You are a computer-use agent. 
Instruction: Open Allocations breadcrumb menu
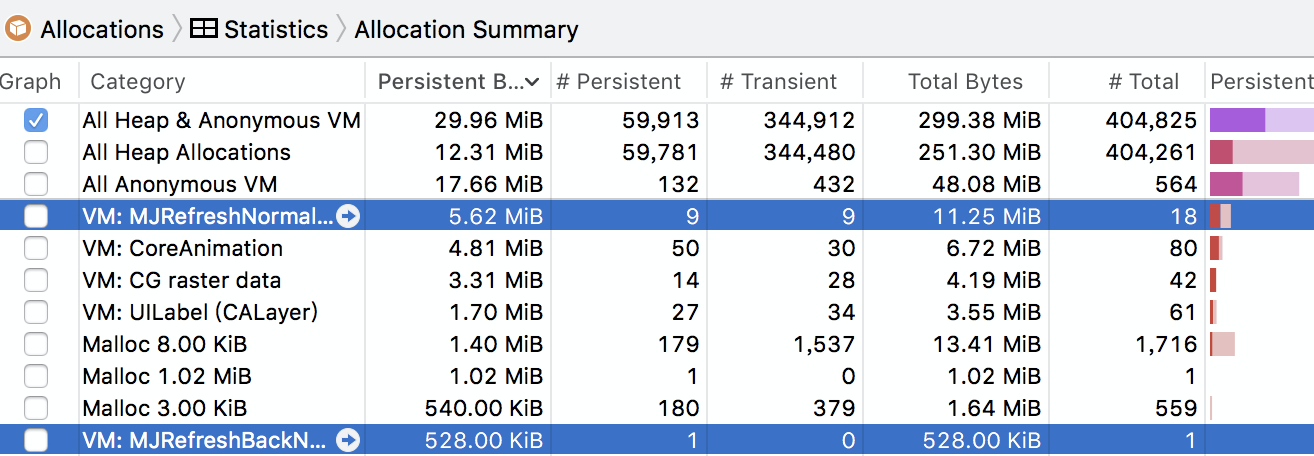point(101,29)
